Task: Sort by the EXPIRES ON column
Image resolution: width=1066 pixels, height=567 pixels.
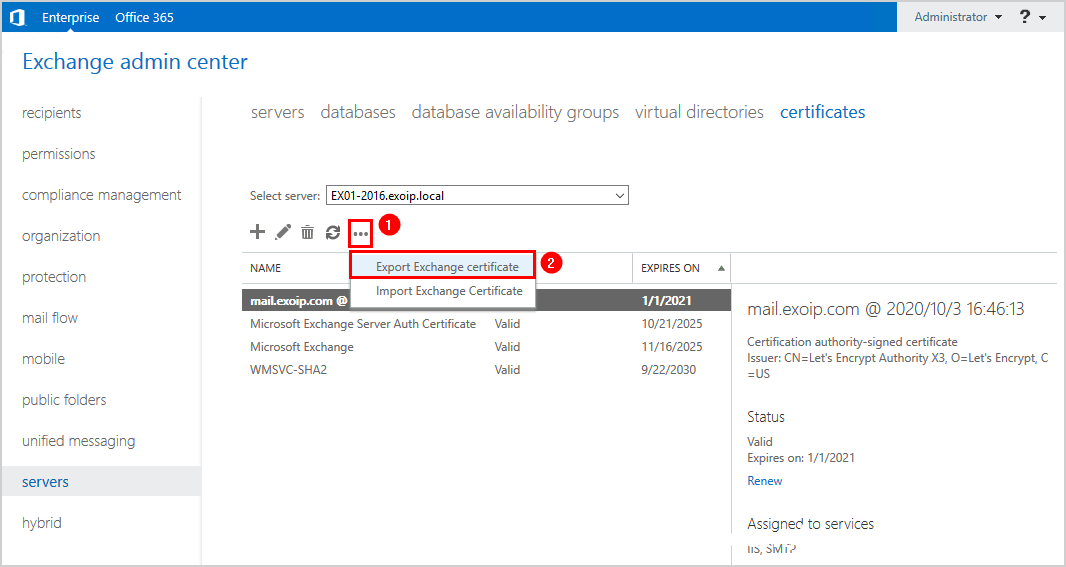Action: click(682, 268)
